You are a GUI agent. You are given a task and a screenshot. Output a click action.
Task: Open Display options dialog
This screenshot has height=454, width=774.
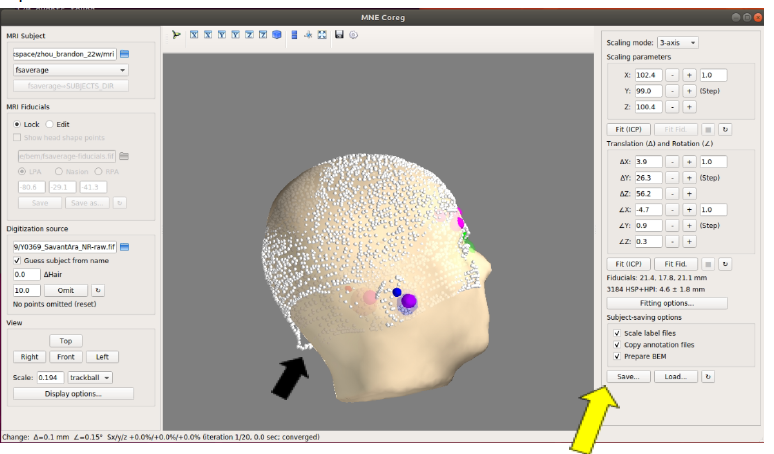tap(73, 394)
